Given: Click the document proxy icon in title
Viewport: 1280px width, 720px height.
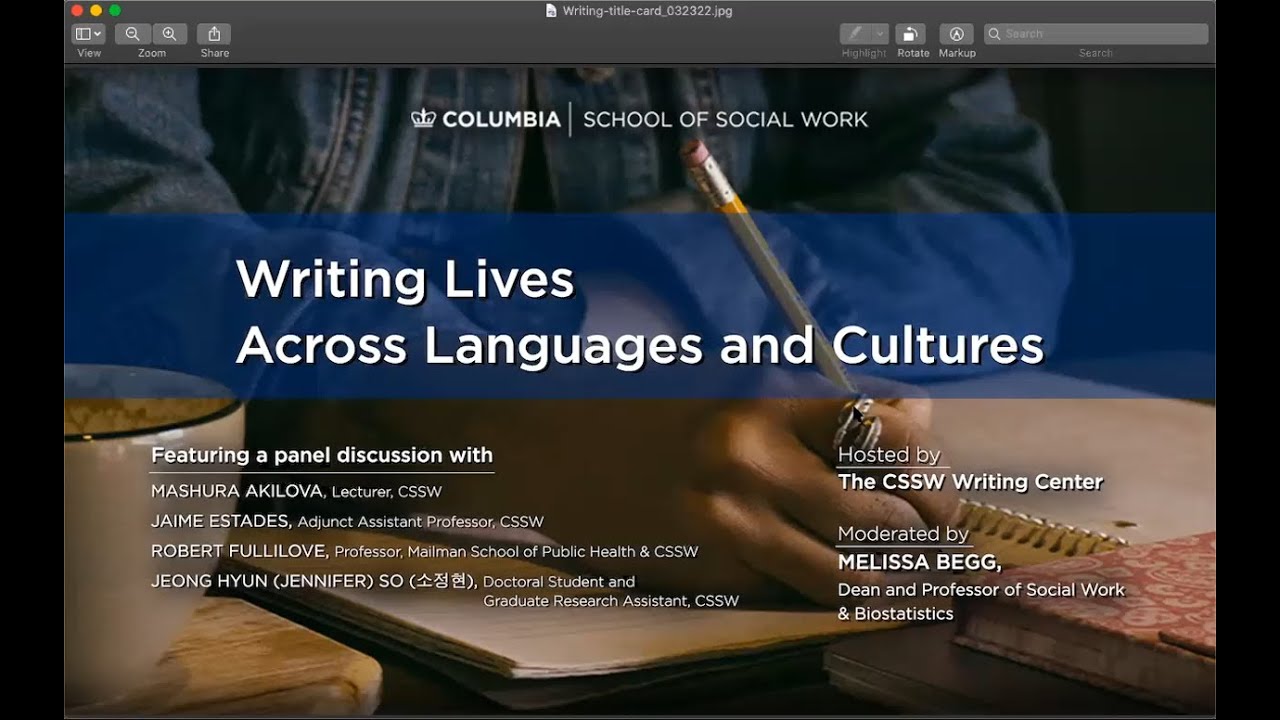Looking at the screenshot, I should (551, 10).
